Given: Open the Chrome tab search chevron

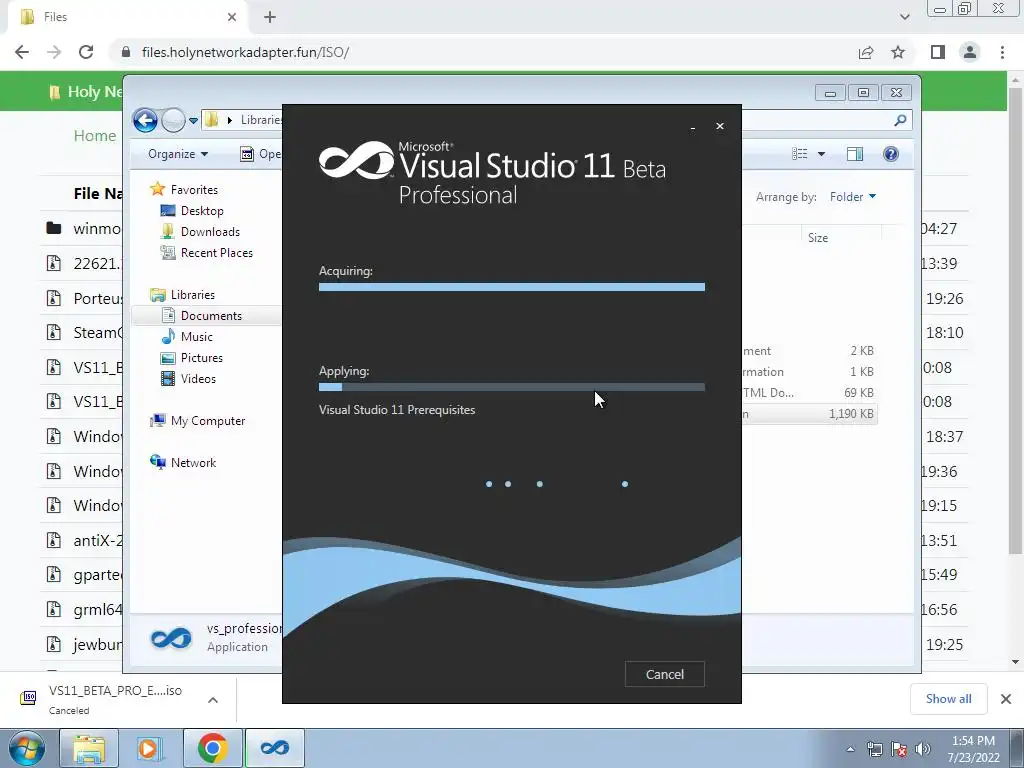Looking at the screenshot, I should point(904,17).
